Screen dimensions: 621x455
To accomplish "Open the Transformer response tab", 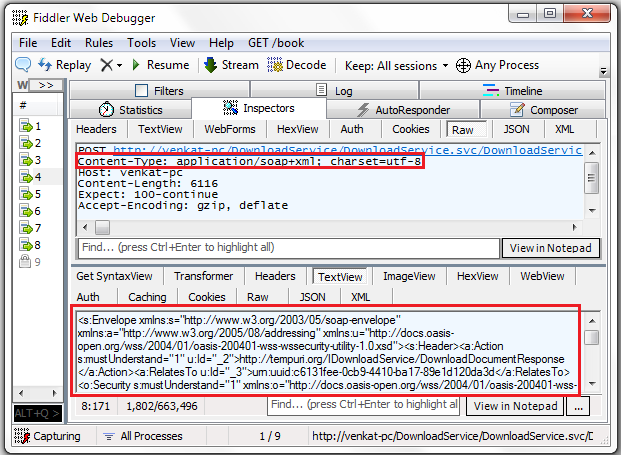I will (x=204, y=276).
